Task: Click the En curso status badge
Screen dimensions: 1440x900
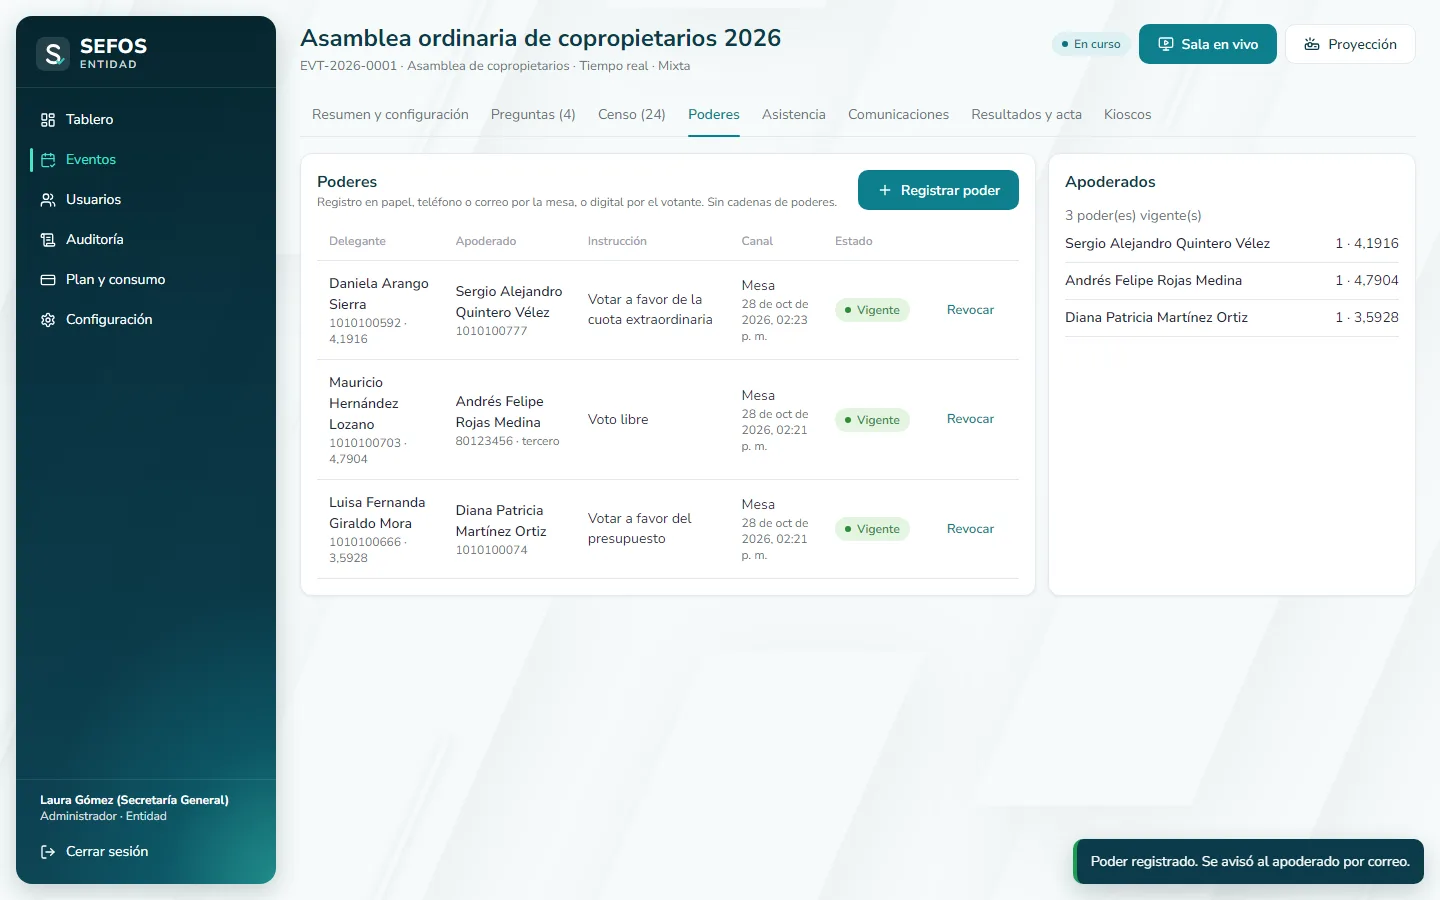Action: [x=1091, y=44]
